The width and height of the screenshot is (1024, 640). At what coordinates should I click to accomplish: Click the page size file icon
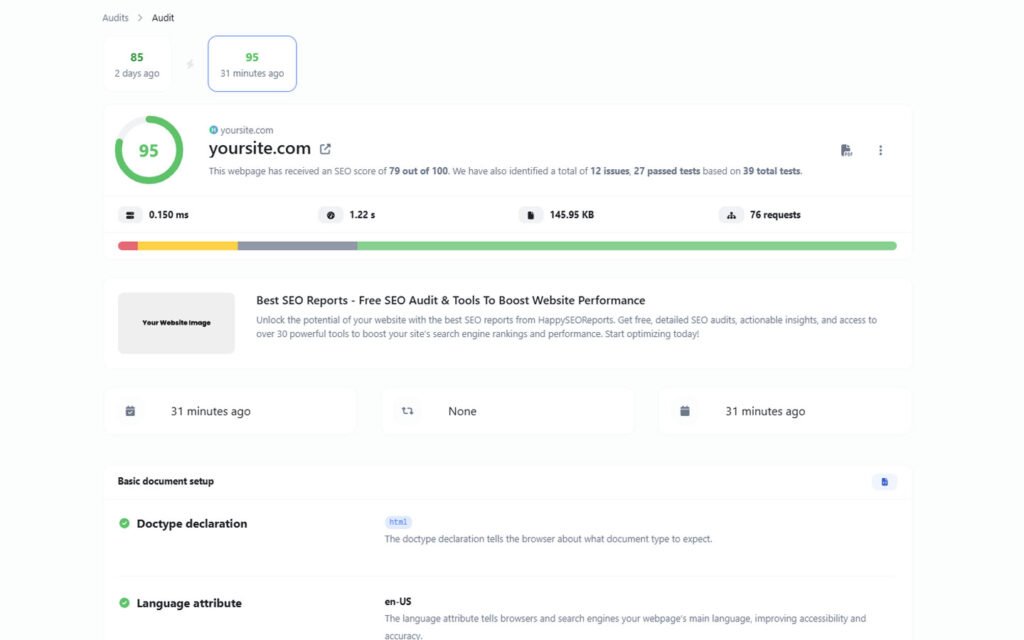pos(530,215)
